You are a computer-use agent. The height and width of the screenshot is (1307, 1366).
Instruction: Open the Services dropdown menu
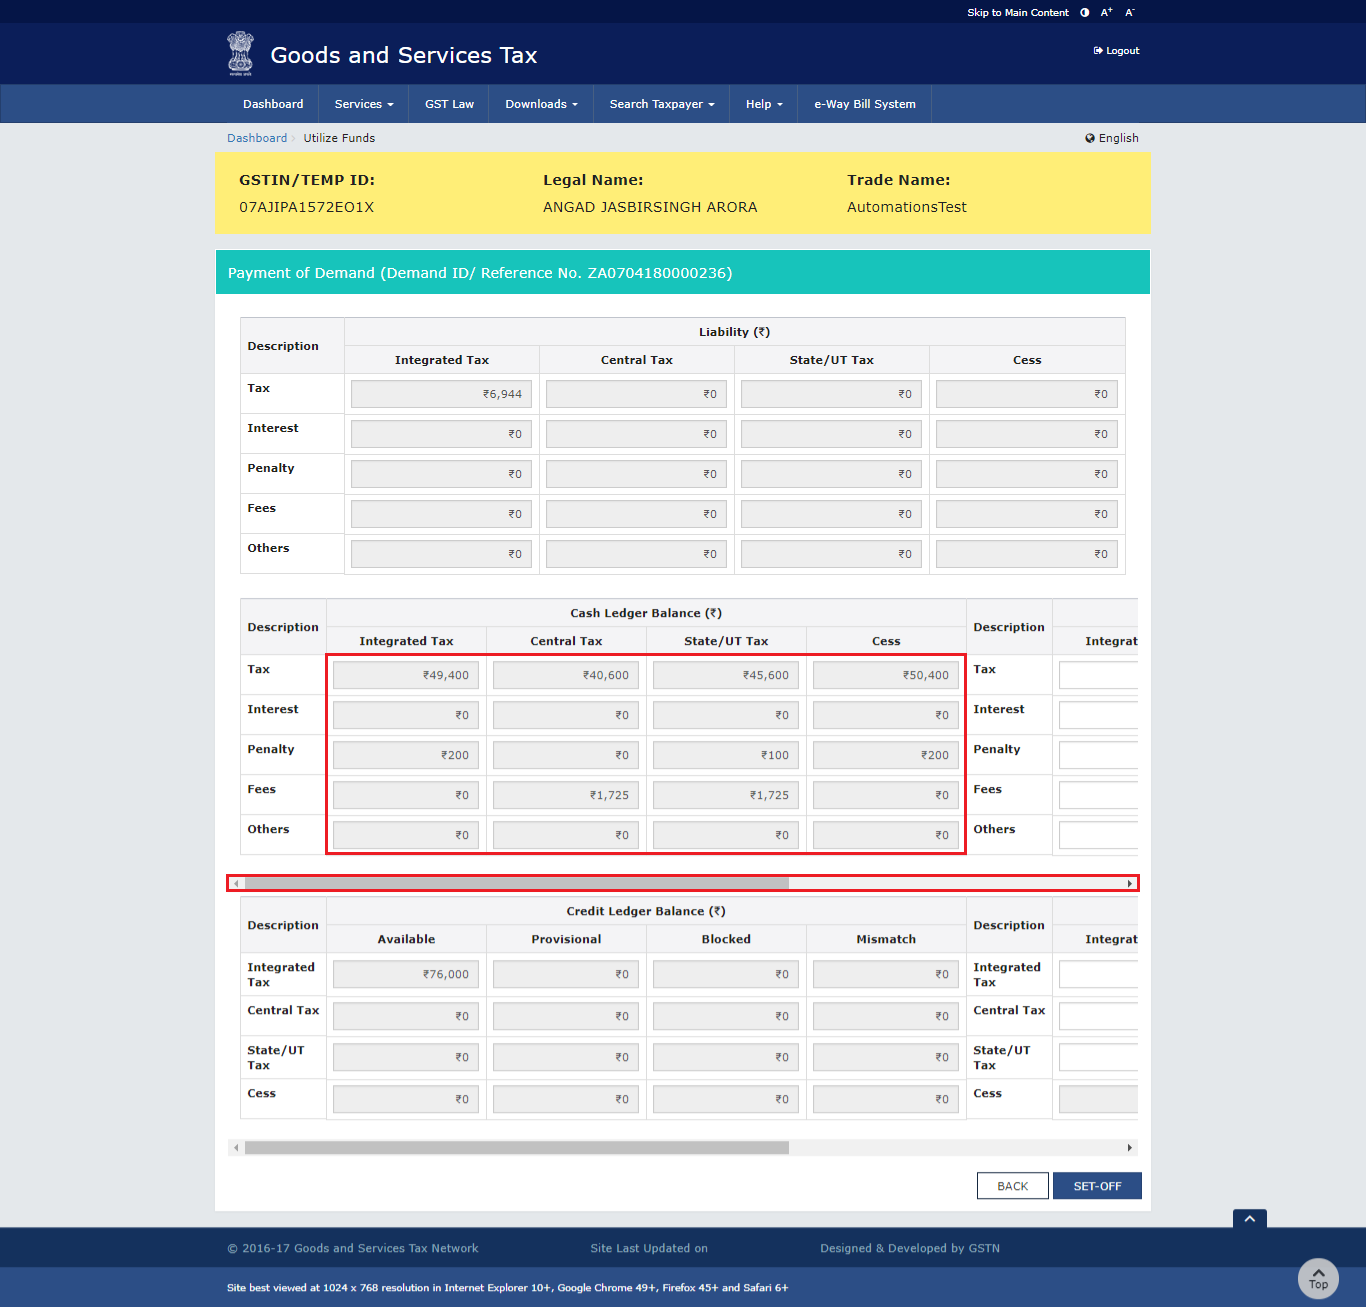(x=362, y=104)
